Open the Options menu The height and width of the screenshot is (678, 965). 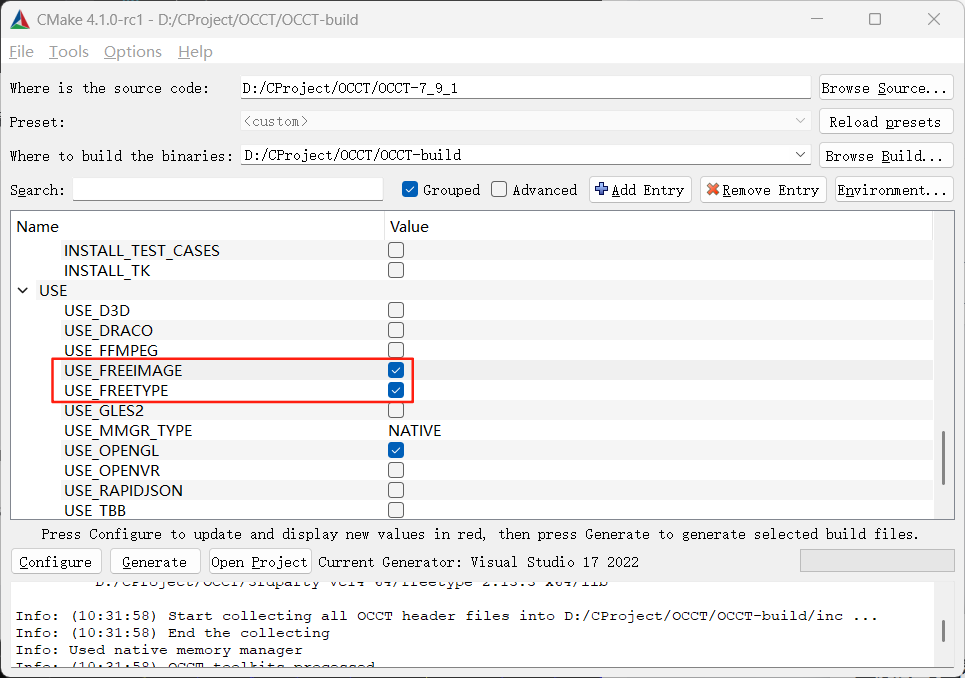(133, 52)
